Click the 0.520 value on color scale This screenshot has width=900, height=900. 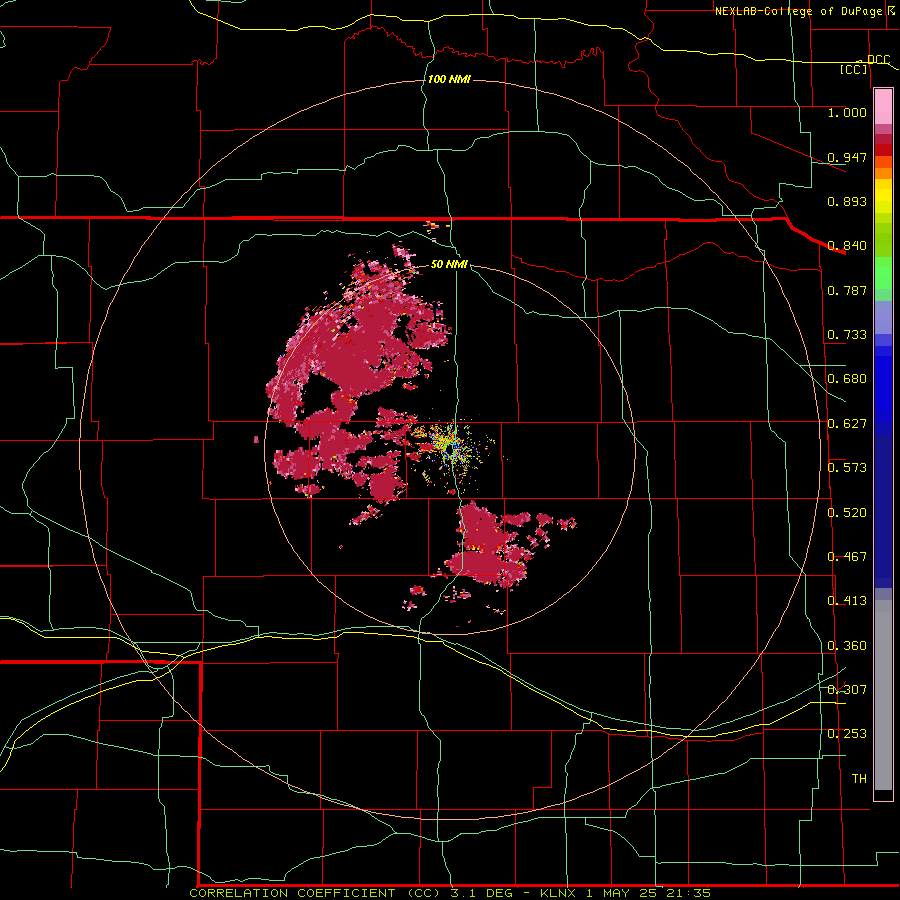847,513
